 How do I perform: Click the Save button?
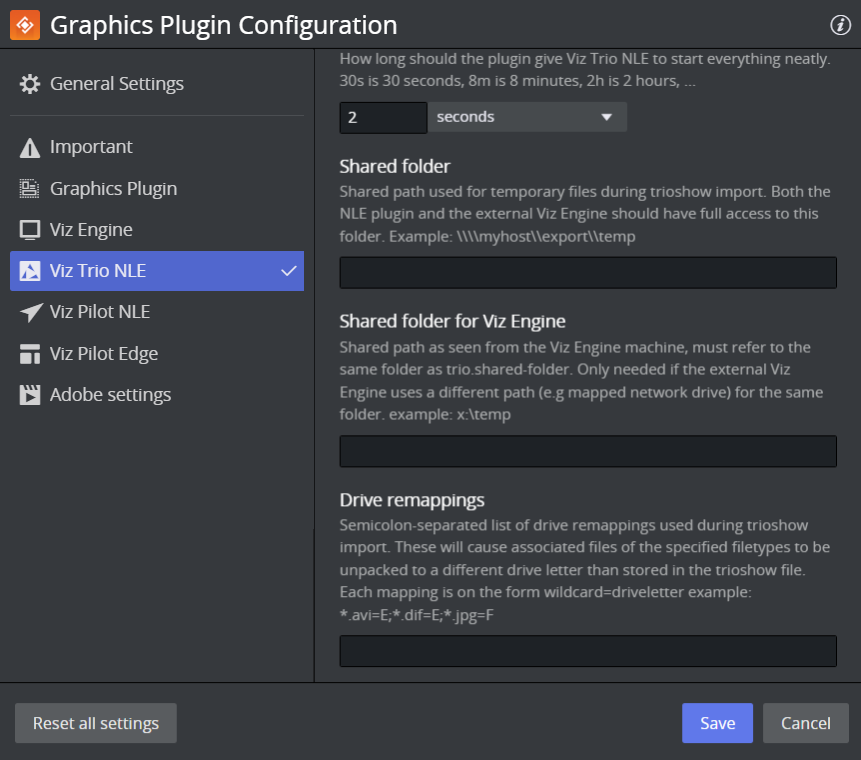(x=717, y=723)
